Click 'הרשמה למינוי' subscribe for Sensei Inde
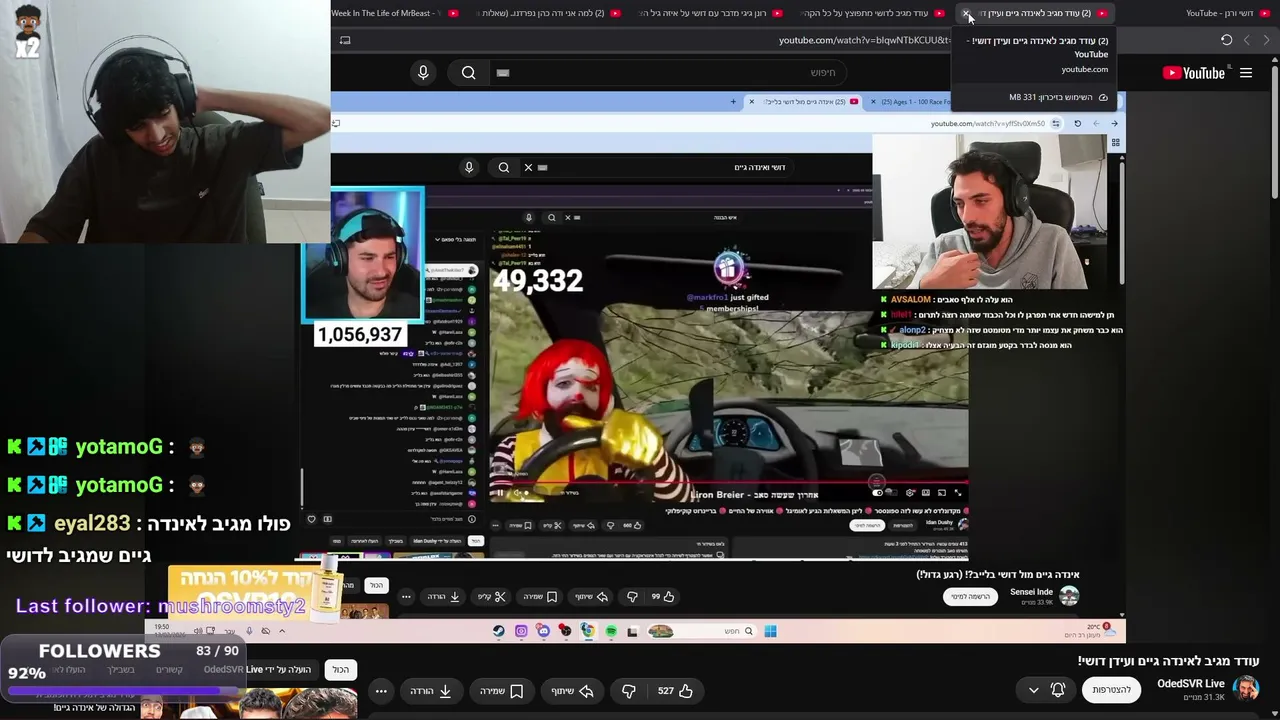This screenshot has height=720, width=1280. (x=970, y=596)
